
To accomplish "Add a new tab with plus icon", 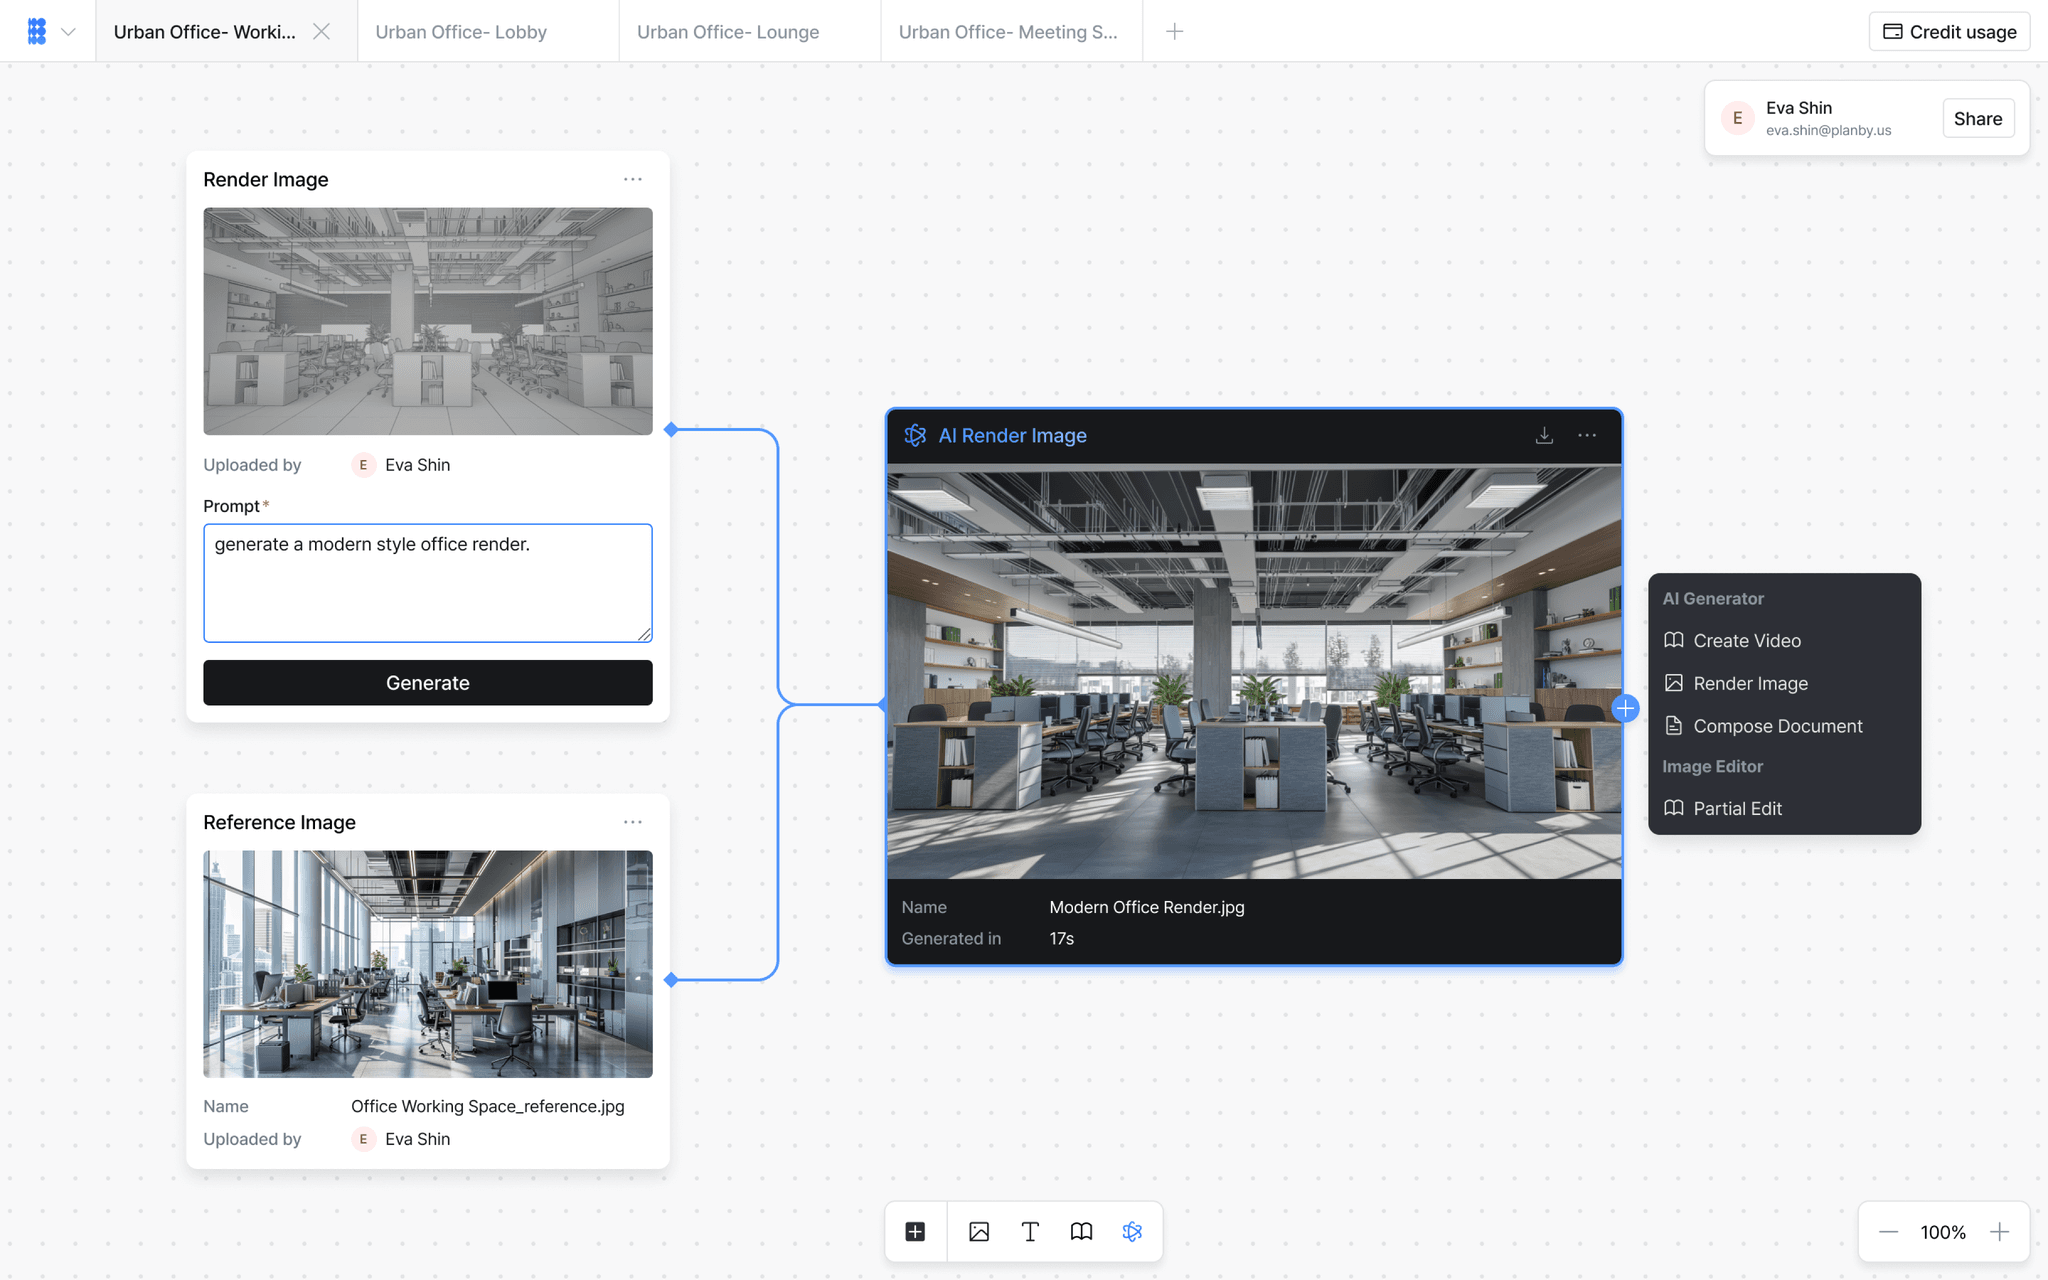I will coord(1174,32).
